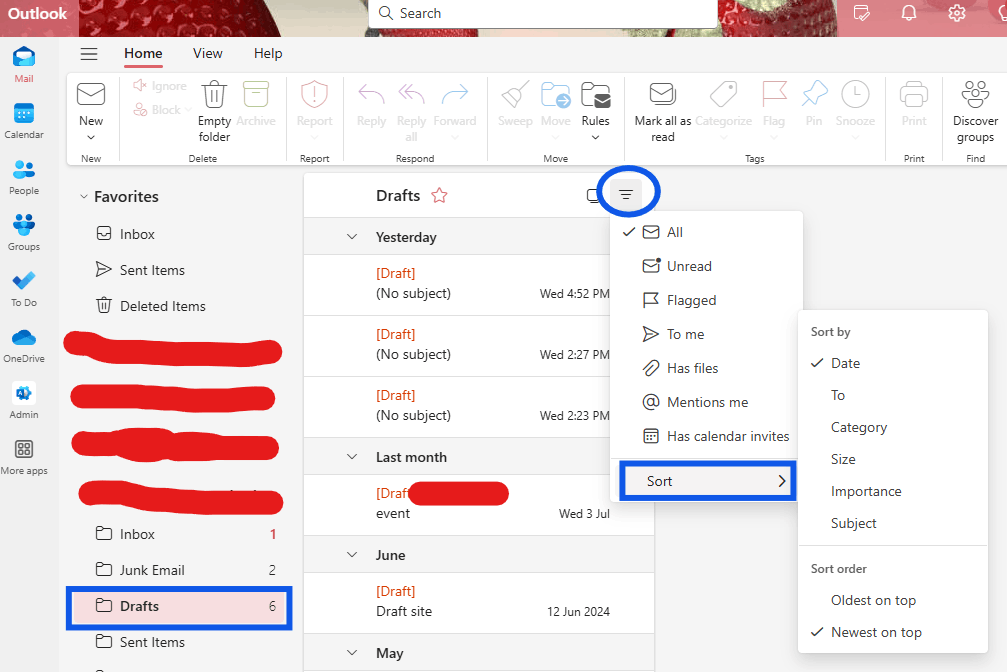The image size is (1007, 672).
Task: Click the New mail envelope icon
Action: pyautogui.click(x=91, y=94)
